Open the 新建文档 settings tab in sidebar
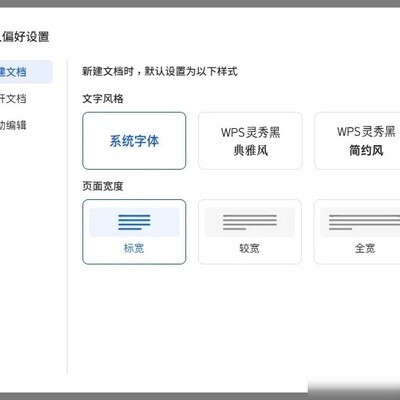This screenshot has height=400, width=400. (26, 72)
